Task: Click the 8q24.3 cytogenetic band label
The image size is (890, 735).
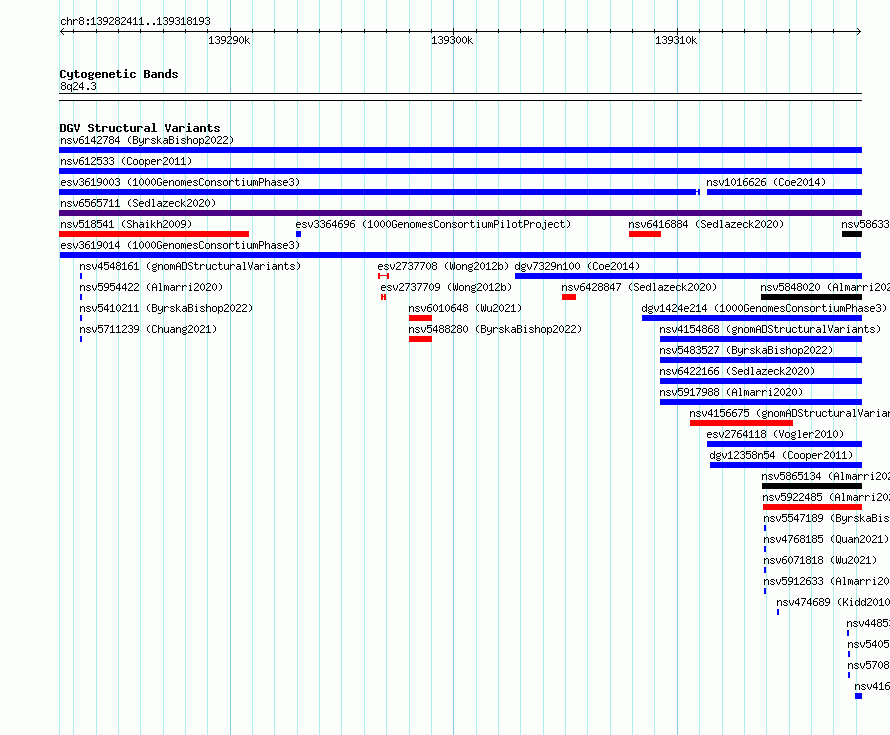Action: coord(78,86)
